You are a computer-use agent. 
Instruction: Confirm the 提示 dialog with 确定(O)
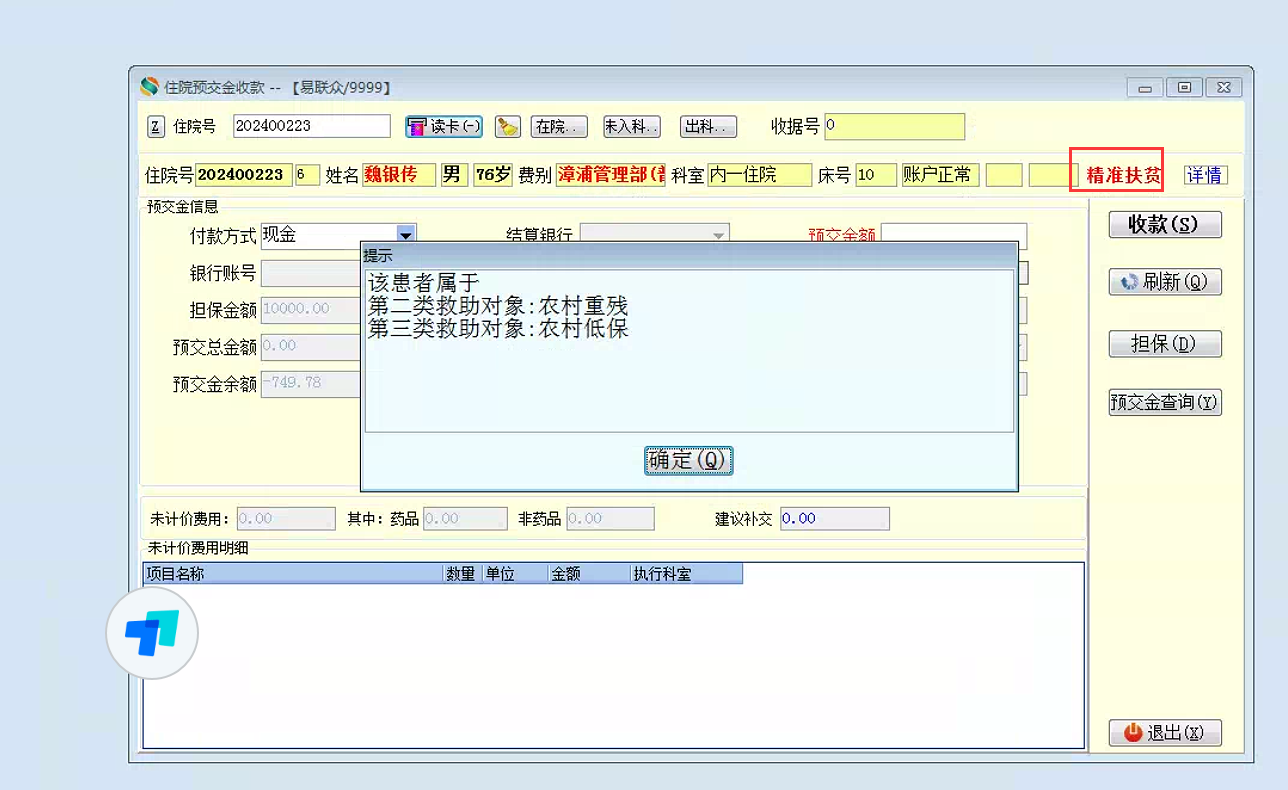689,460
